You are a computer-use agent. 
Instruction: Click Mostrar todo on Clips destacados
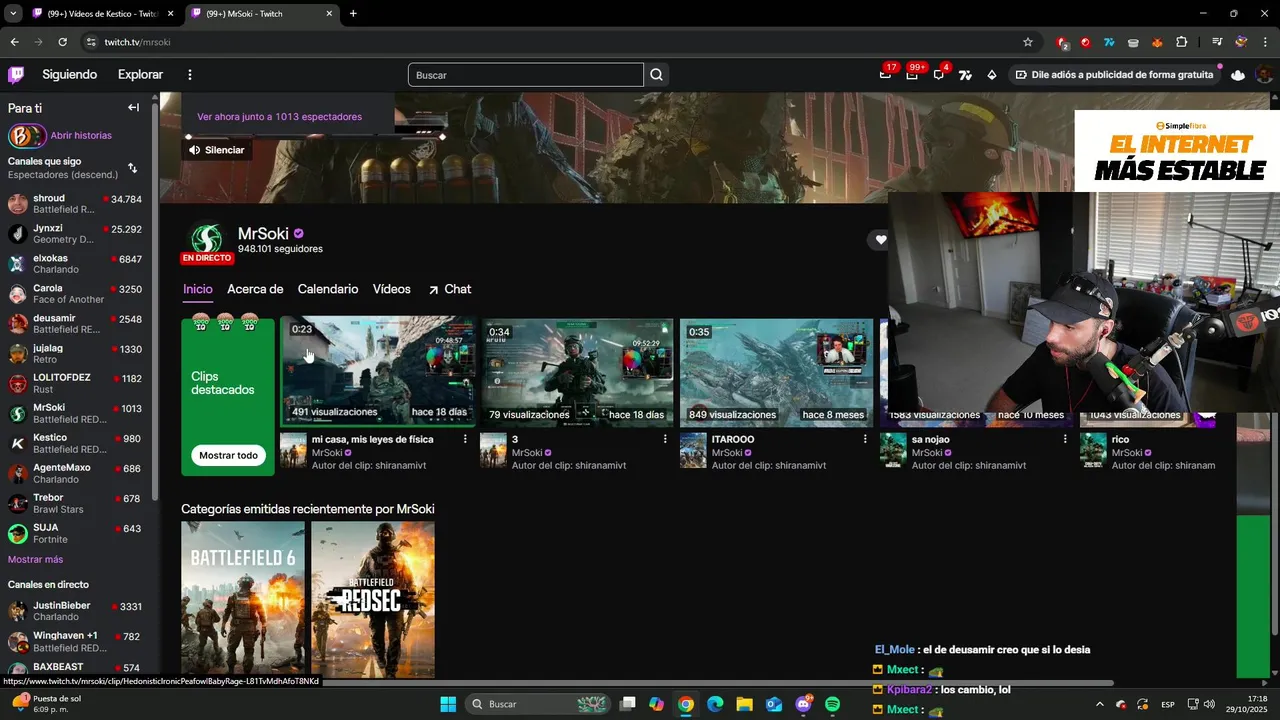click(228, 455)
